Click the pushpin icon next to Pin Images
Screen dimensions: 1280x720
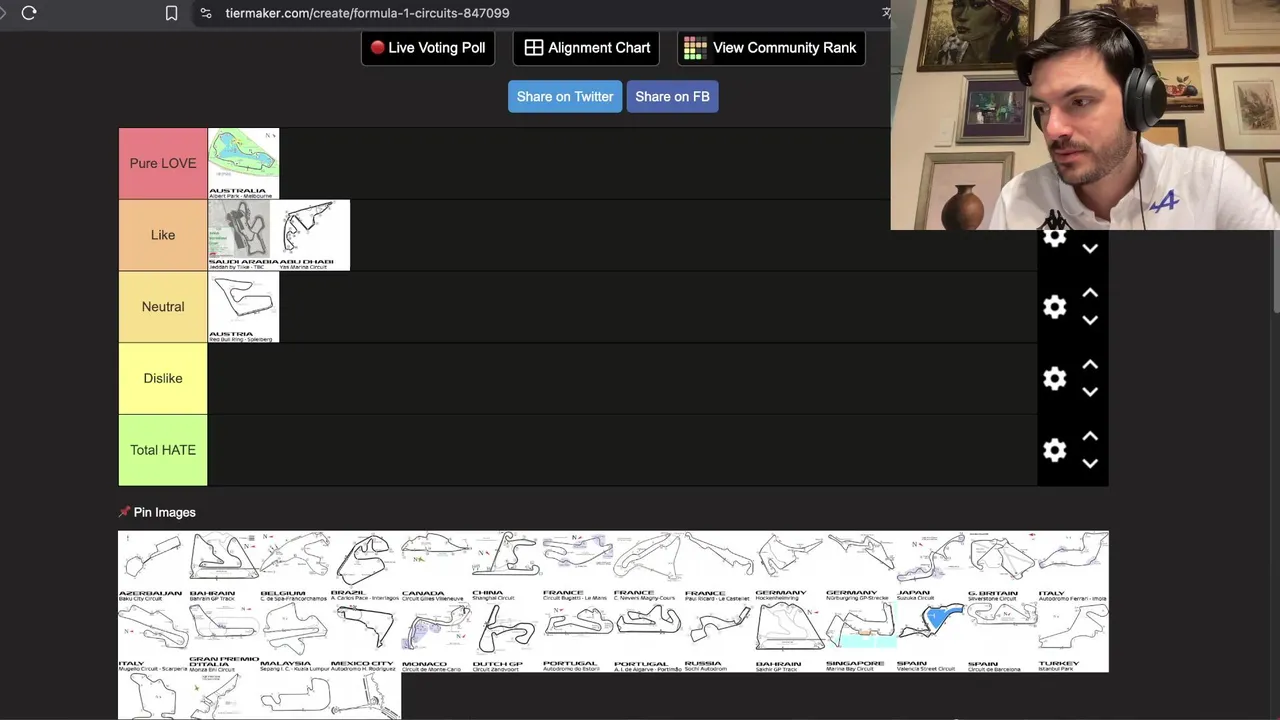point(124,512)
